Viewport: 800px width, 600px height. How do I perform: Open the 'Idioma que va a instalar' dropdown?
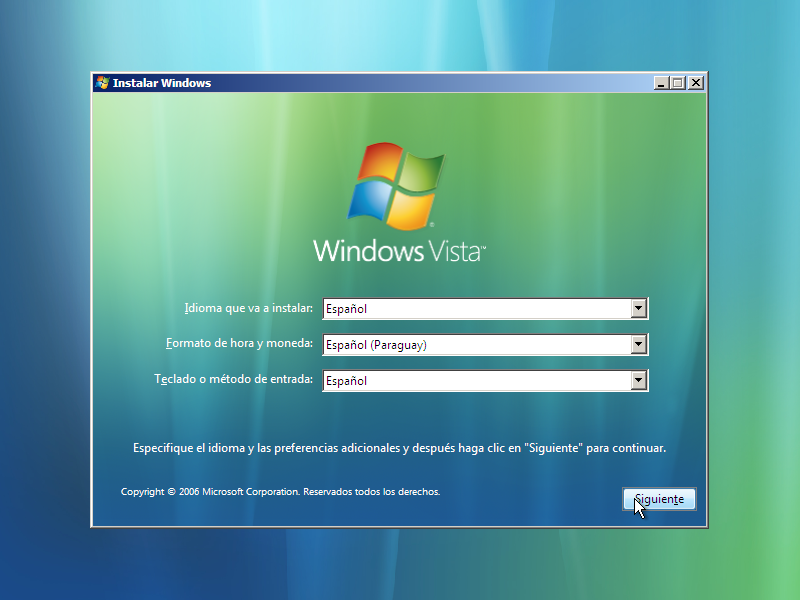tap(639, 308)
